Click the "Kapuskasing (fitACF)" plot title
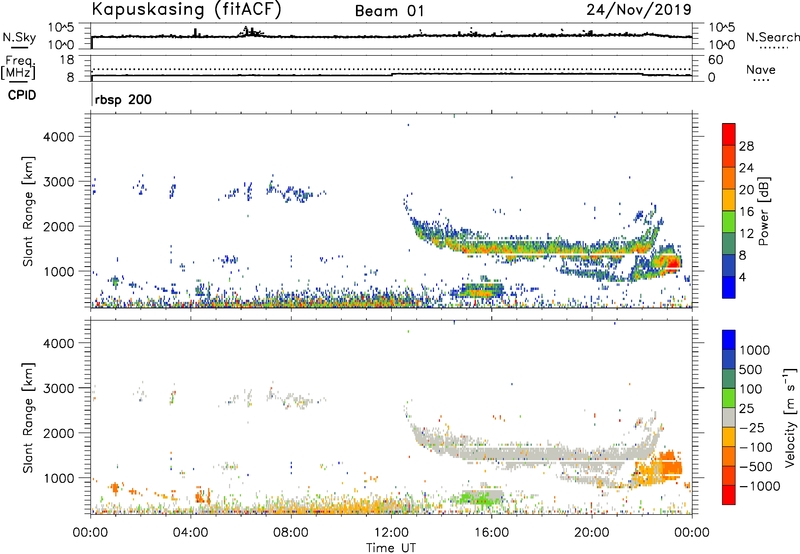 (x=186, y=9)
